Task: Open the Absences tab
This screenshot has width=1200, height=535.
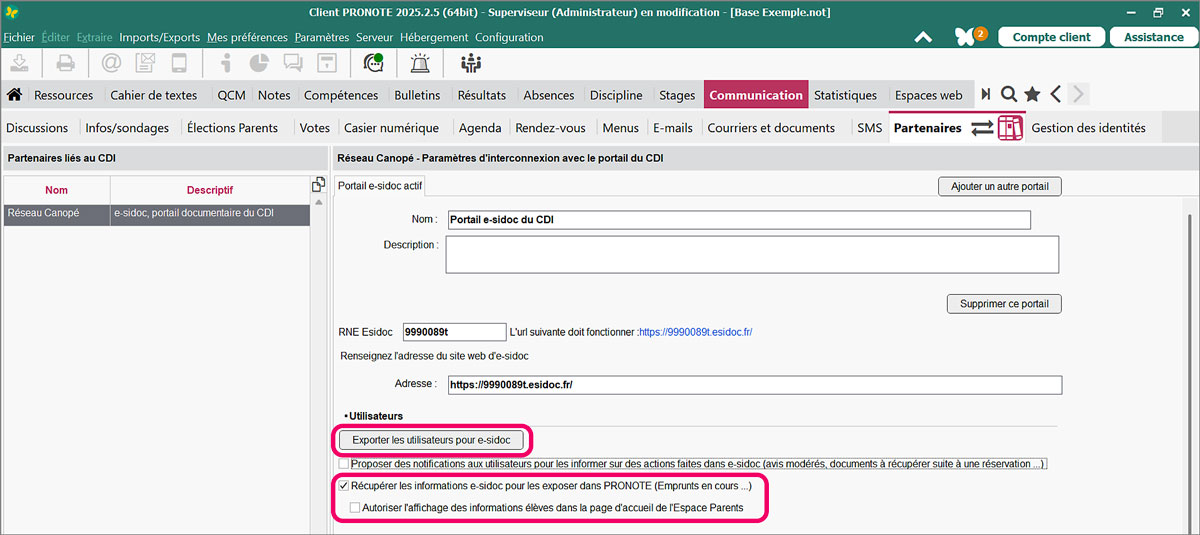Action: click(549, 95)
